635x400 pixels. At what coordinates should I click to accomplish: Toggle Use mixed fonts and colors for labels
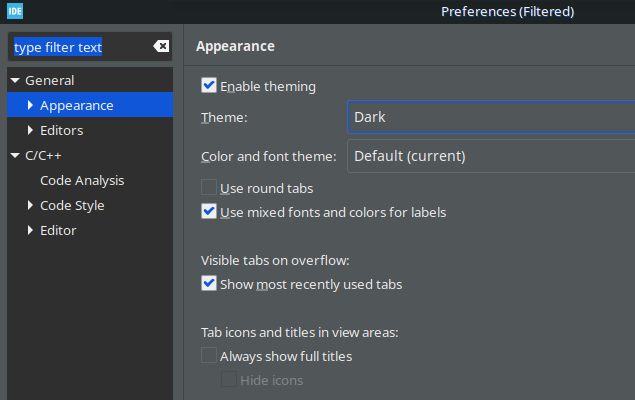[209, 212]
